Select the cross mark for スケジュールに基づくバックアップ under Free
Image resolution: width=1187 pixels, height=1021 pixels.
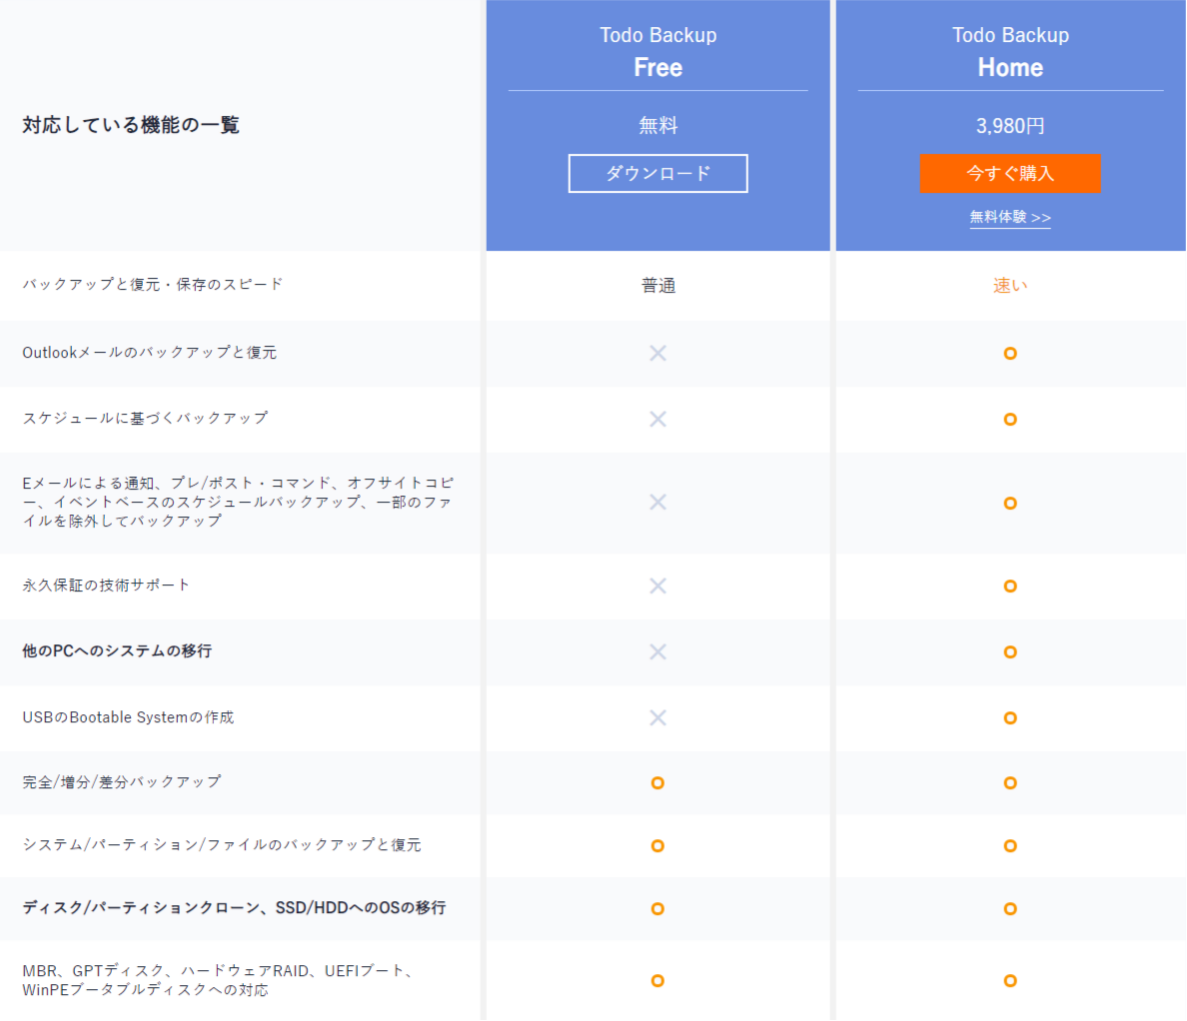657,419
